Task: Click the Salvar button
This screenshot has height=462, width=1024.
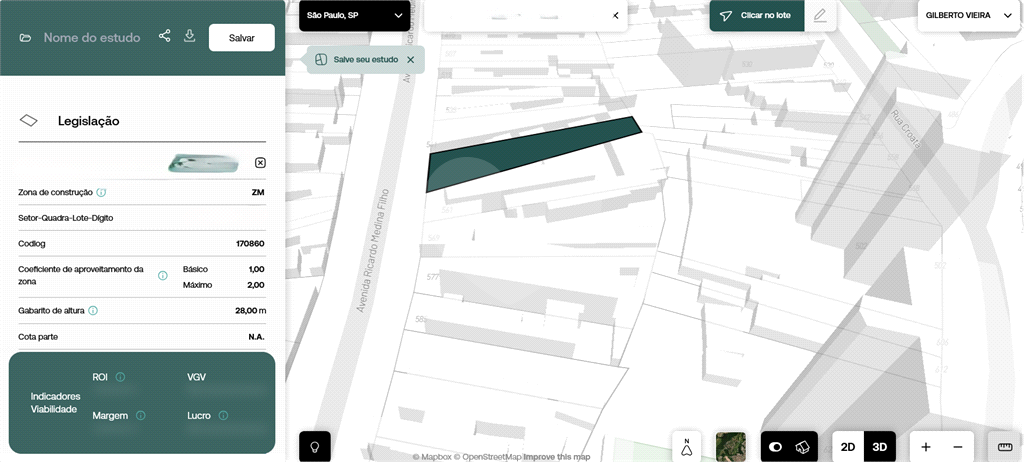Action: [241, 37]
